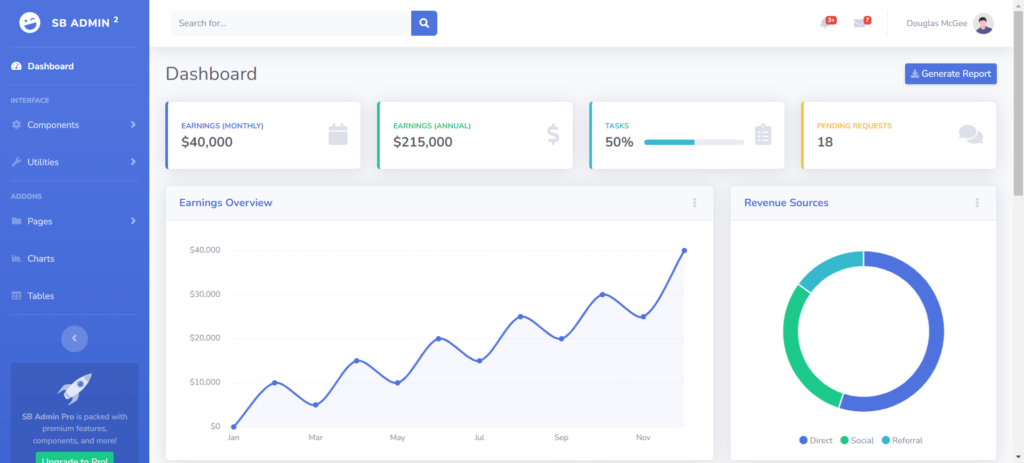Viewport: 1024px width, 463px height.
Task: Open the messages envelope icon
Action: pyautogui.click(x=860, y=23)
